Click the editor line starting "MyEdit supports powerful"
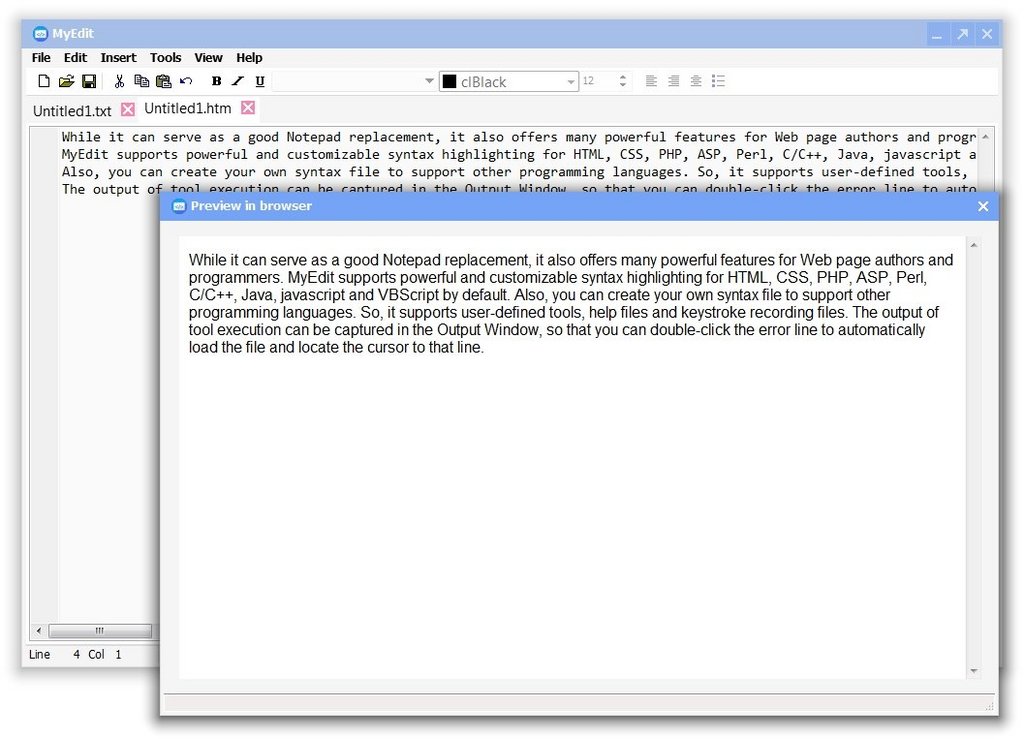The height and width of the screenshot is (739, 1024). [519, 155]
